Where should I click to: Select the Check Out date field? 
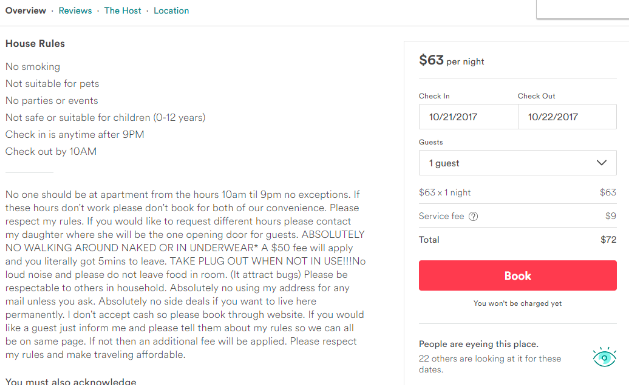(567, 117)
